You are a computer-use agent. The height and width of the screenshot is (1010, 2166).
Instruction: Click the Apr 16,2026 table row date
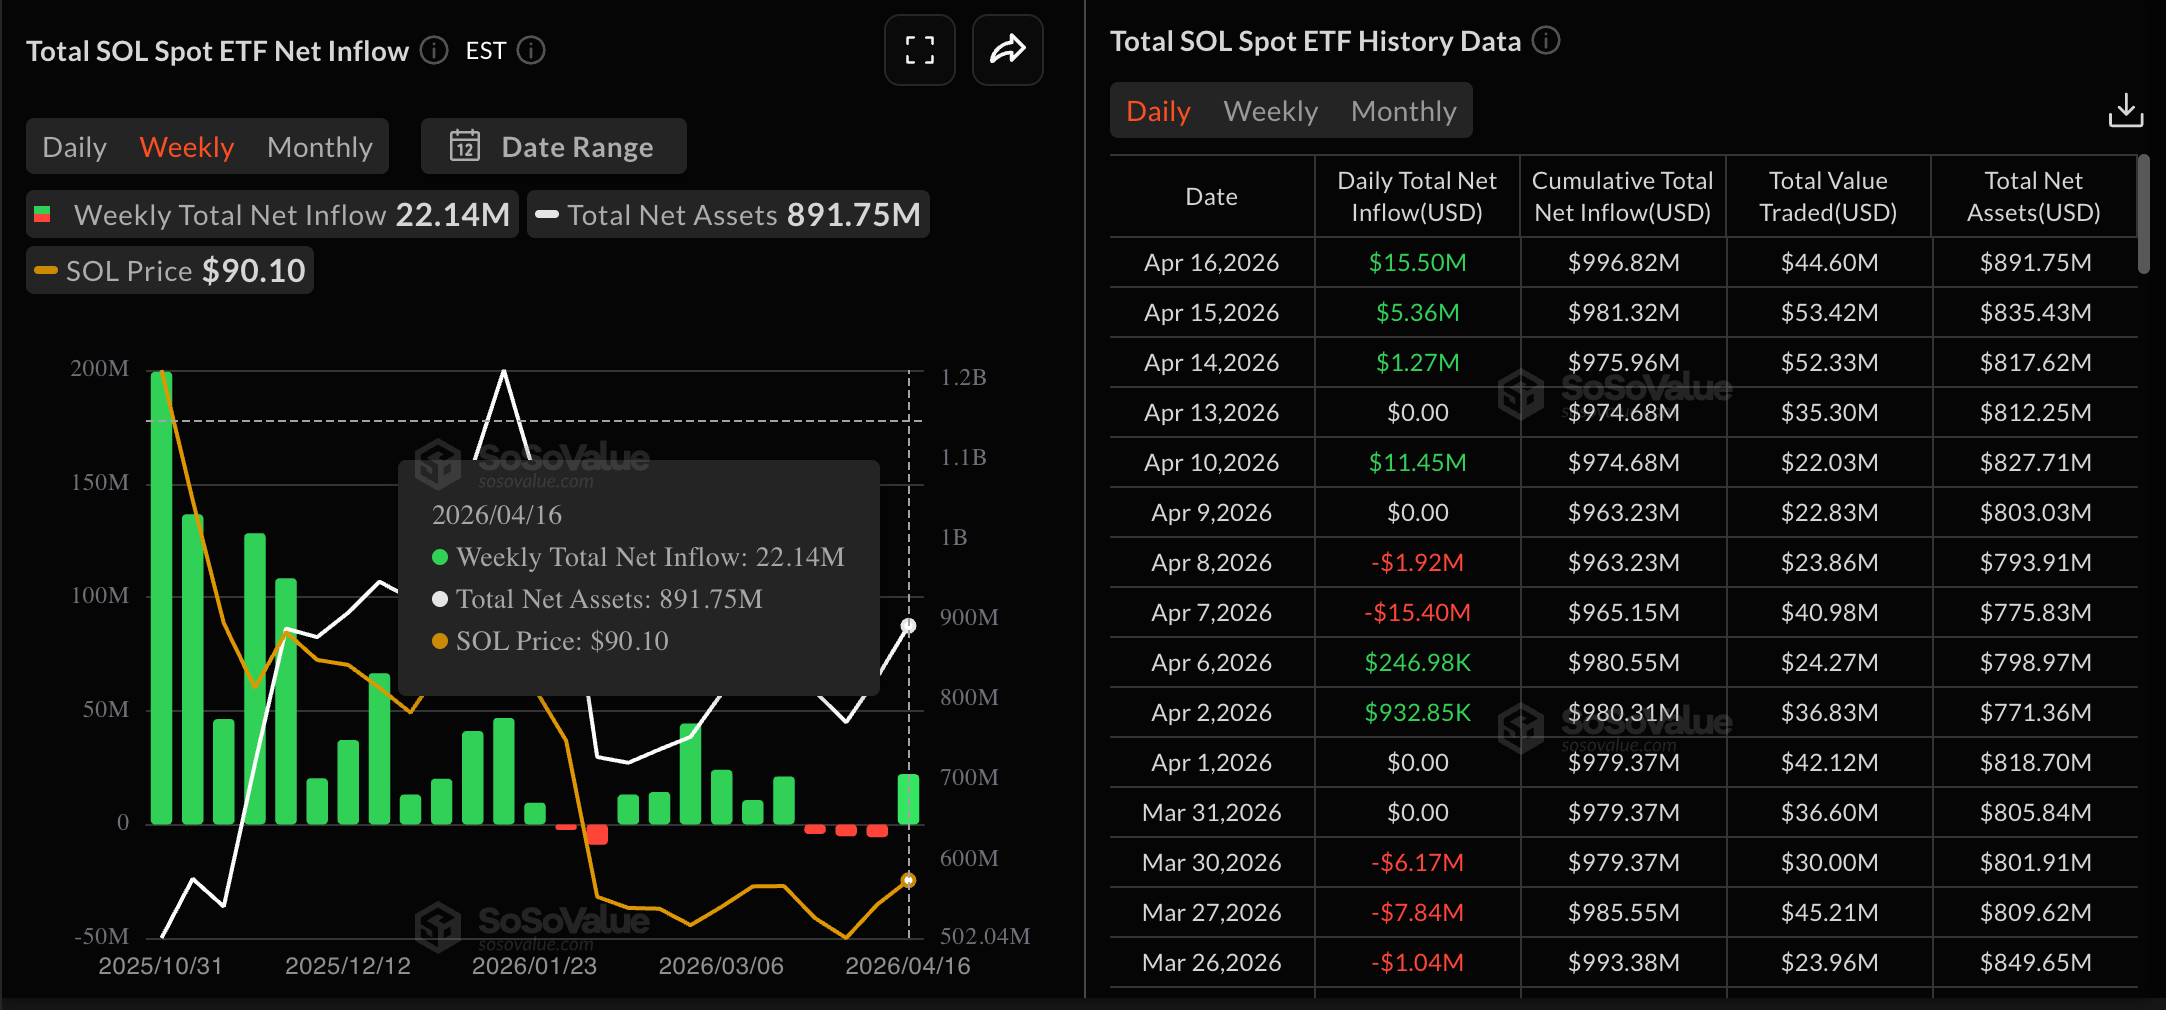point(1211,263)
